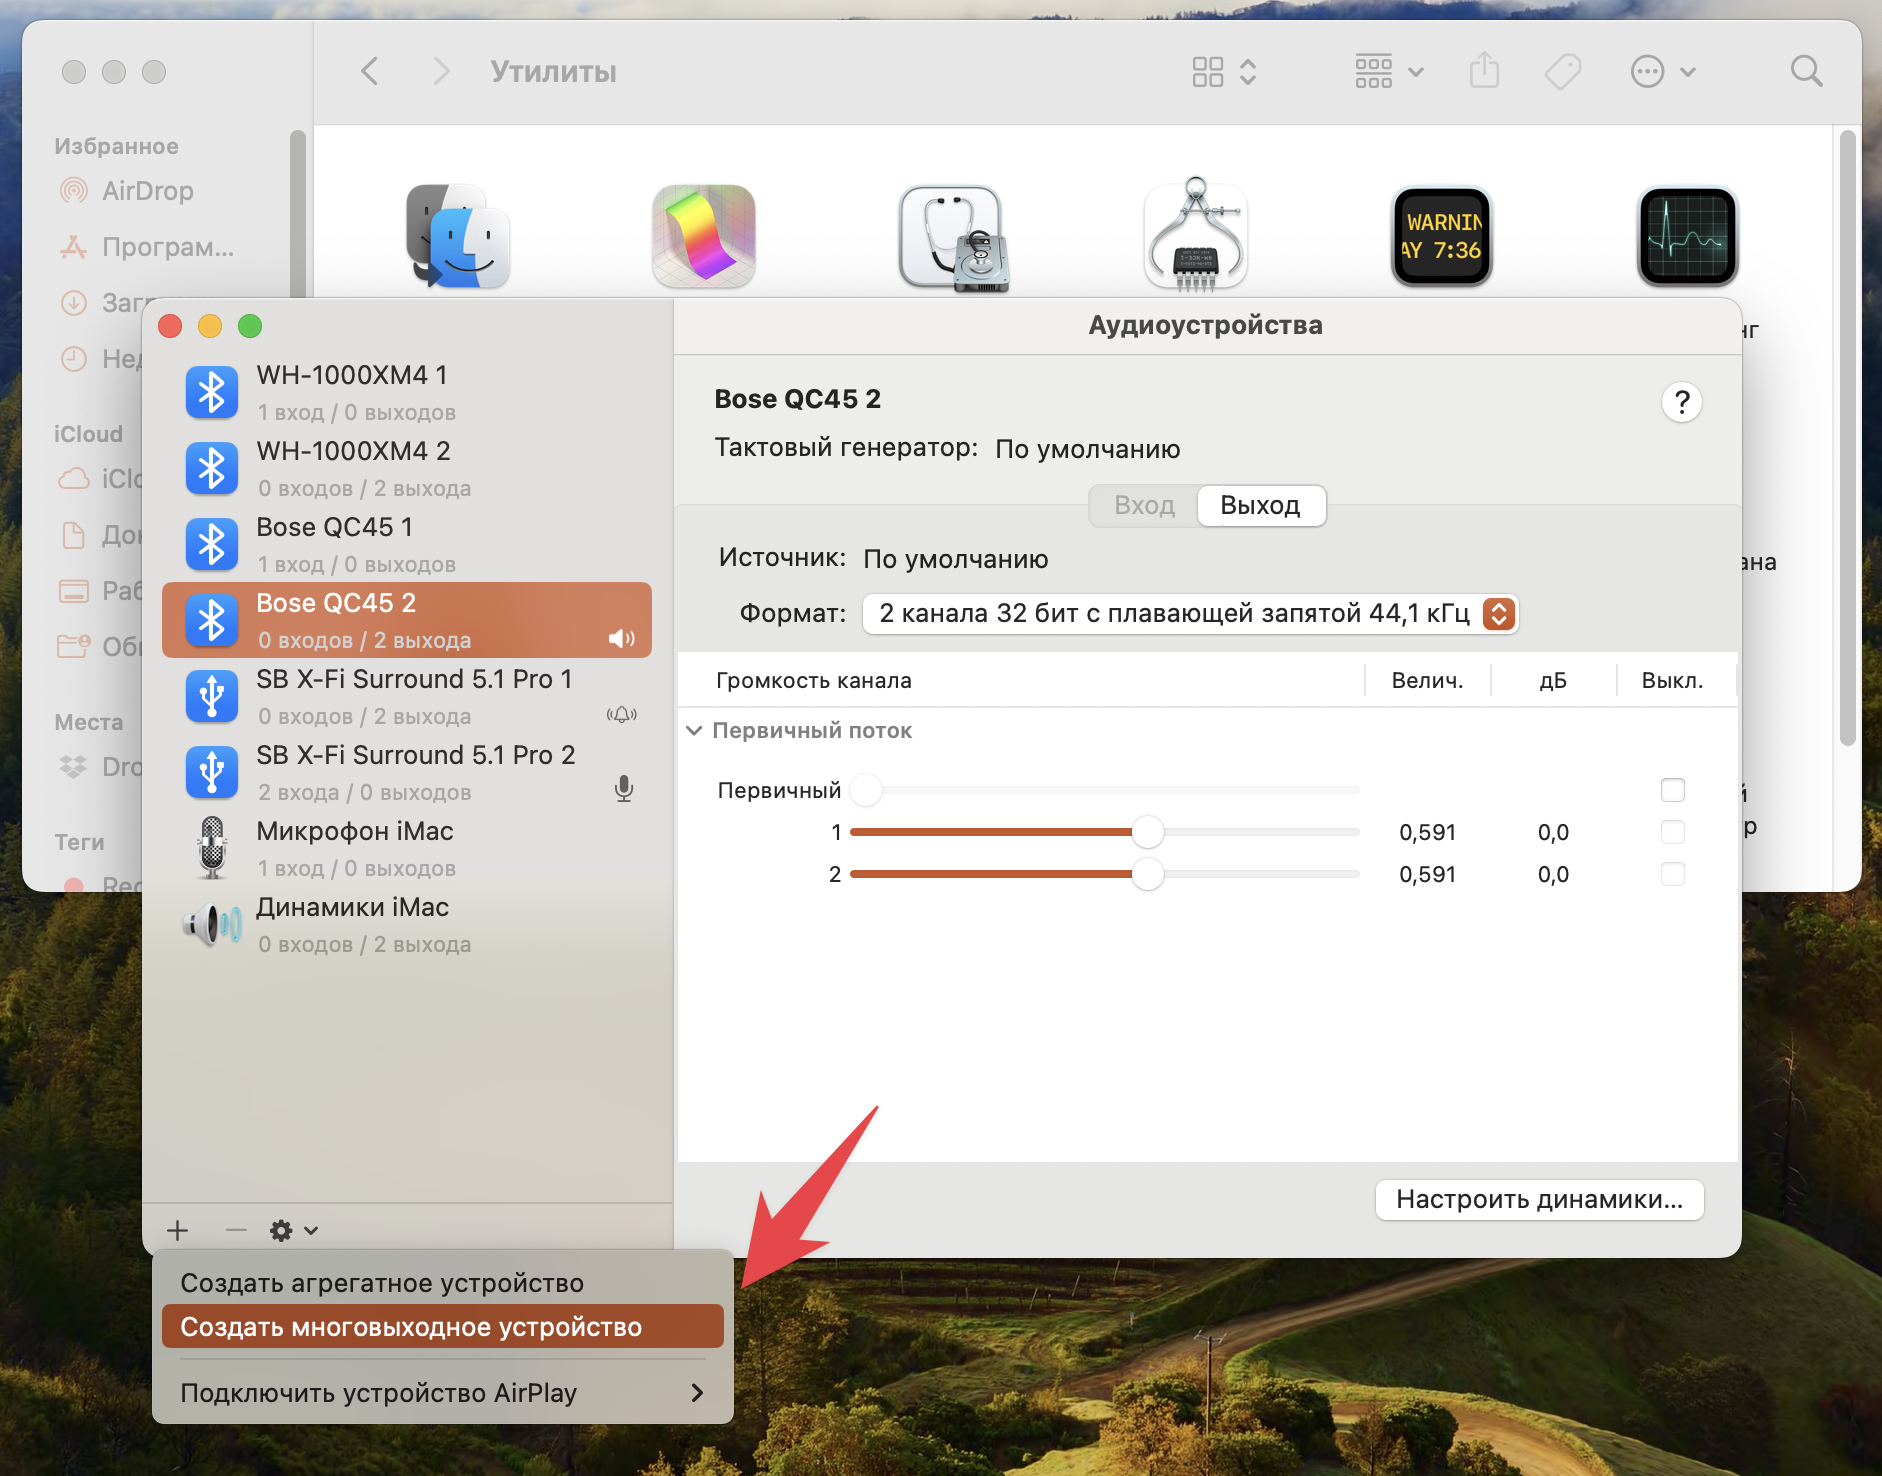
Task: Select the WH-1000XM4 1 Bluetooth device icon
Action: [x=212, y=392]
